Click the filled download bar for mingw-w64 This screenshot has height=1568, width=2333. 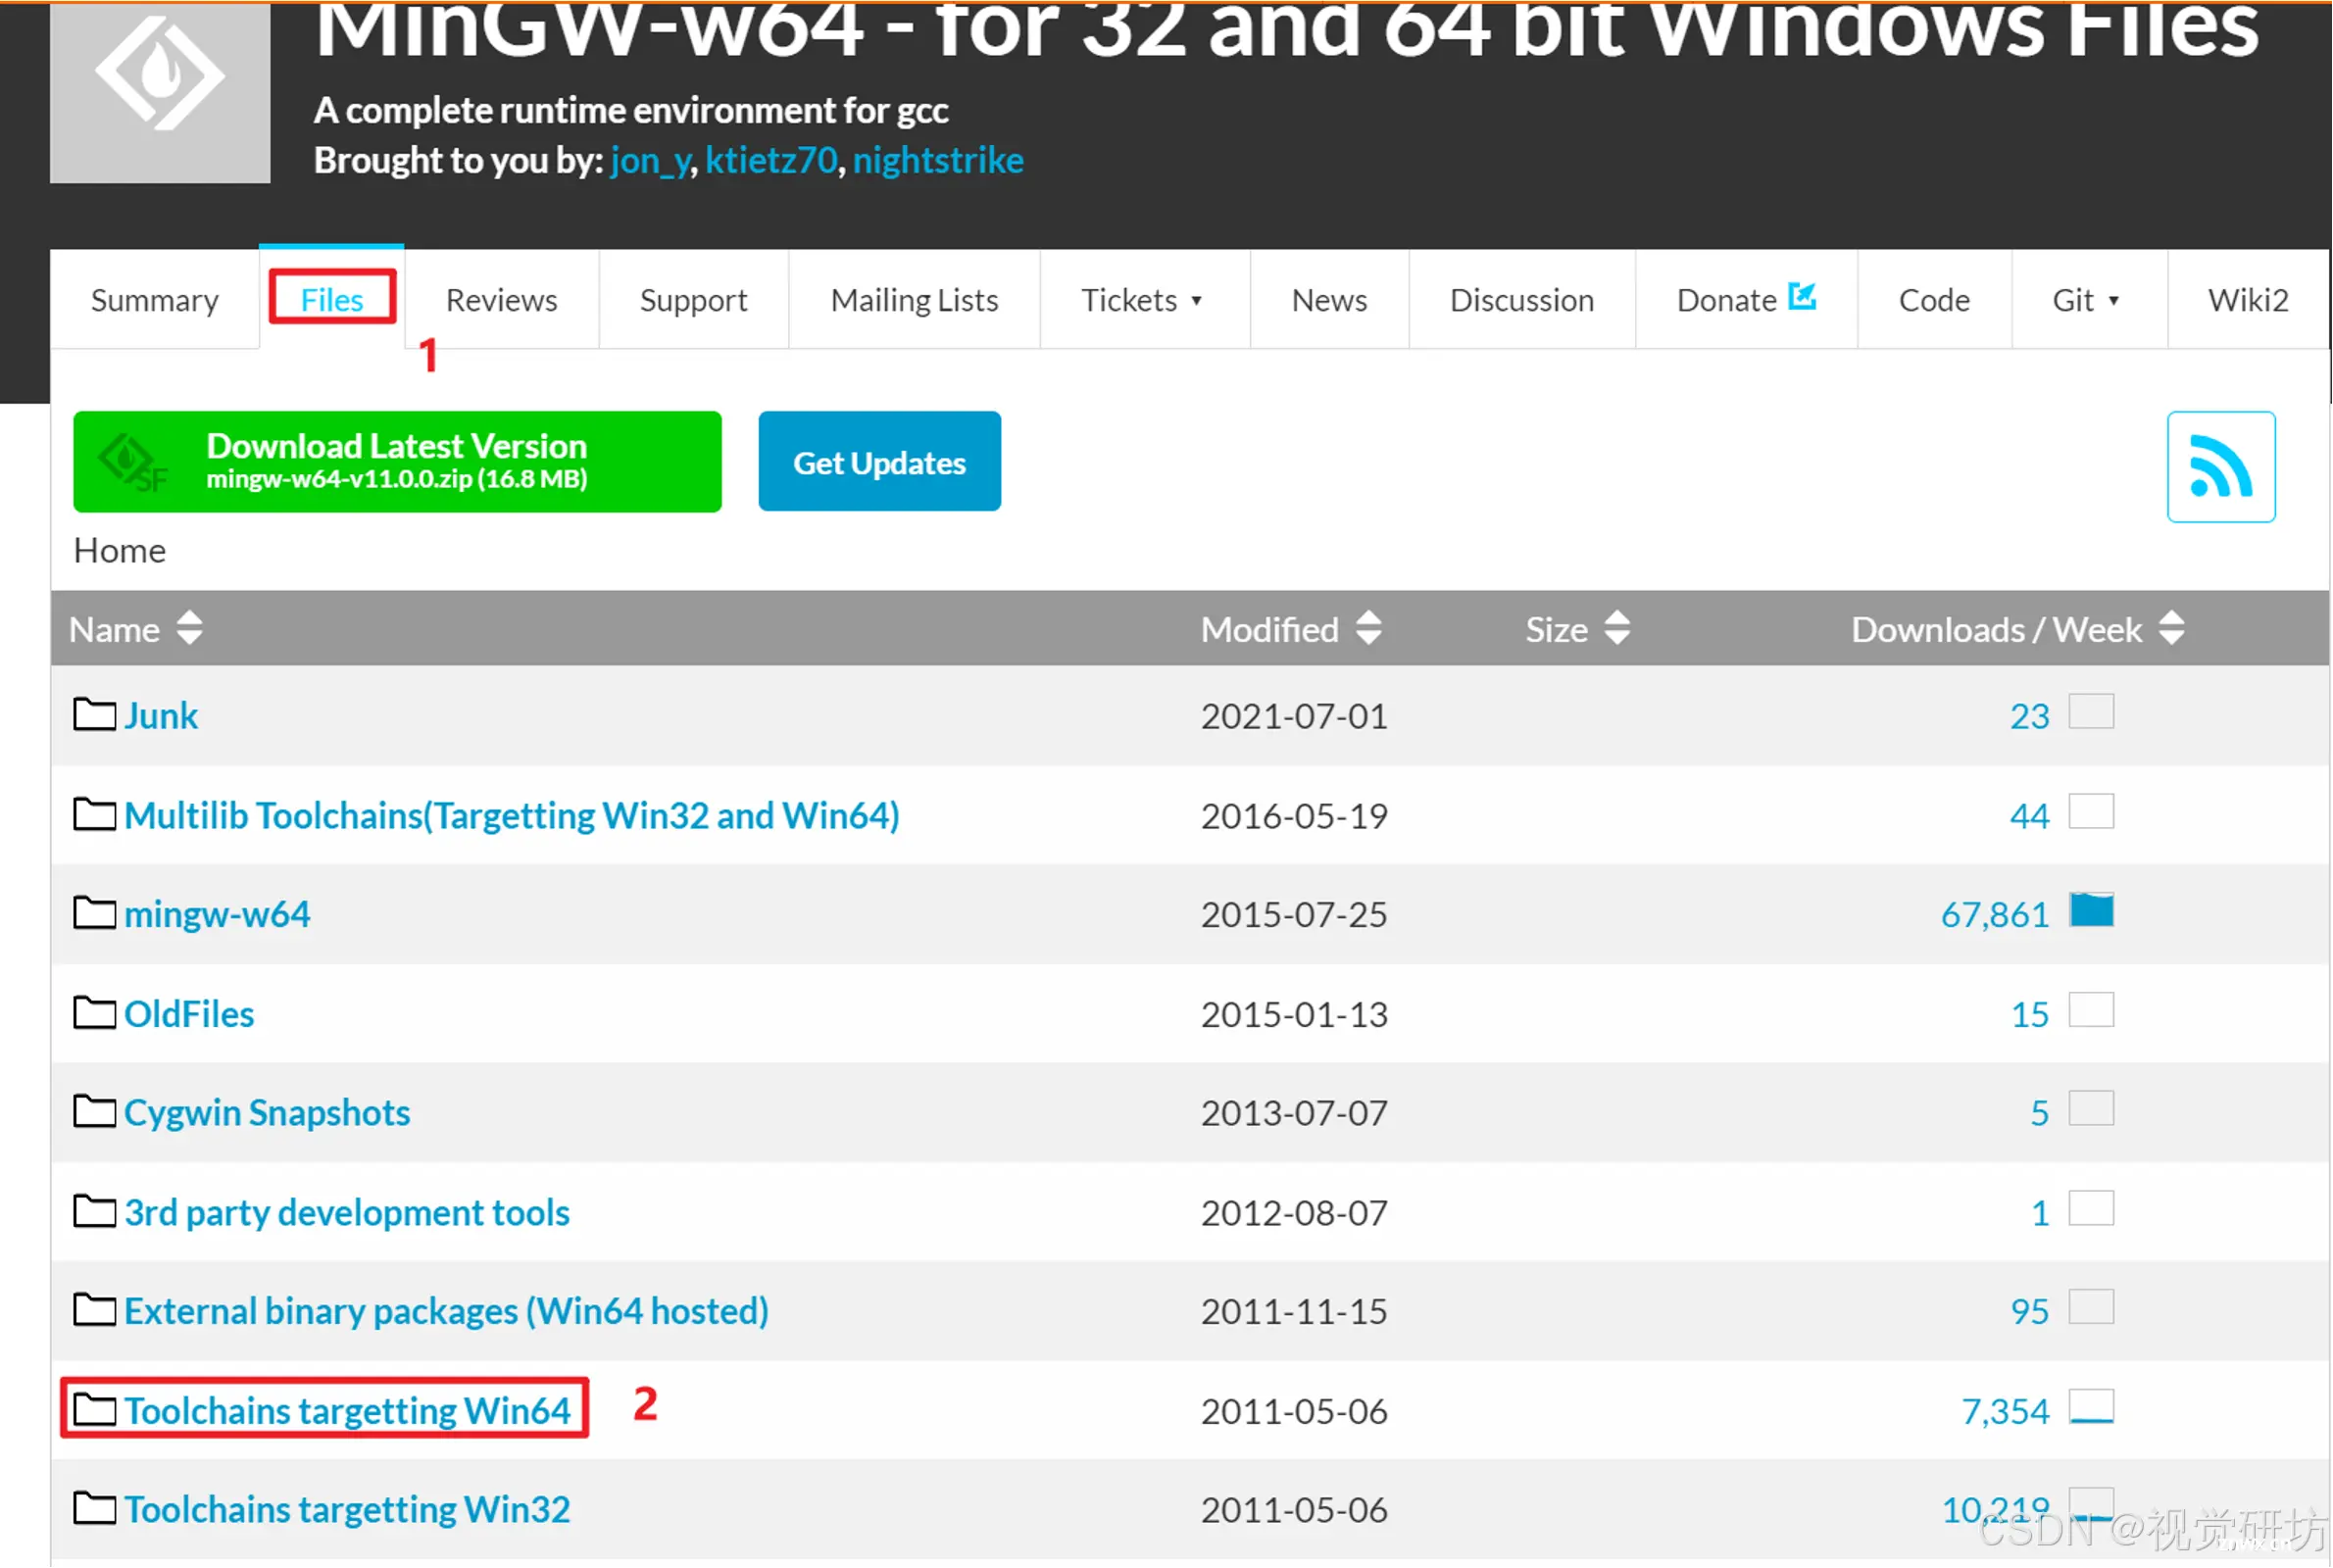(2092, 910)
